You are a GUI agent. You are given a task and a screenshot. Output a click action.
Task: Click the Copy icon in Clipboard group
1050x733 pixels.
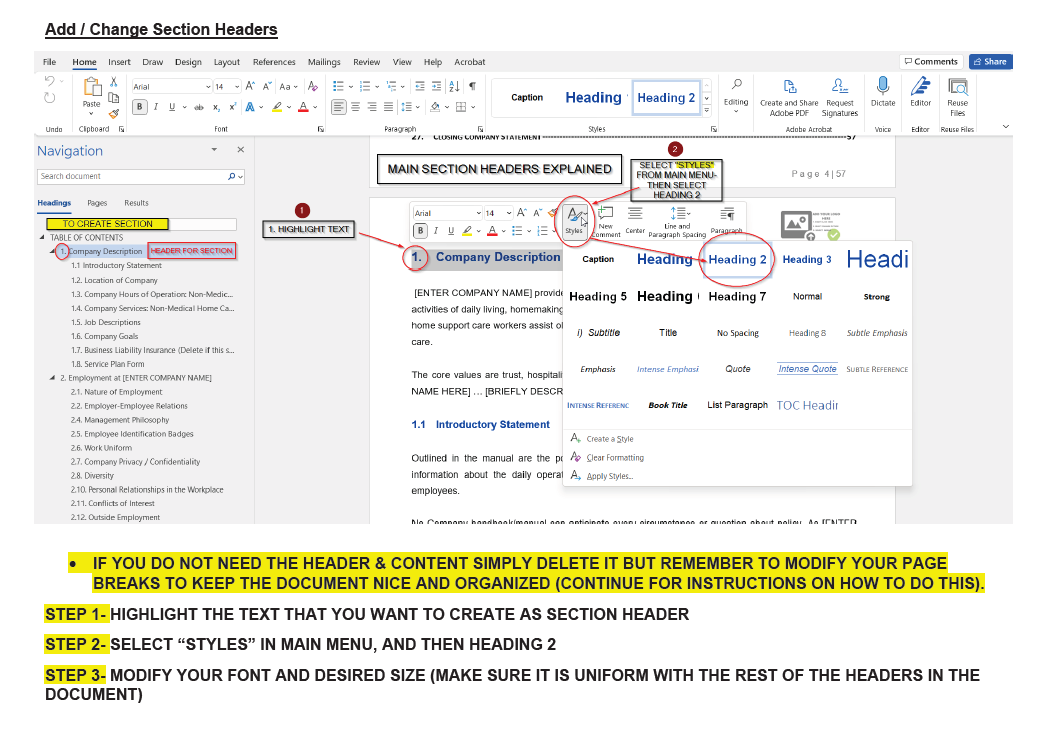(114, 98)
